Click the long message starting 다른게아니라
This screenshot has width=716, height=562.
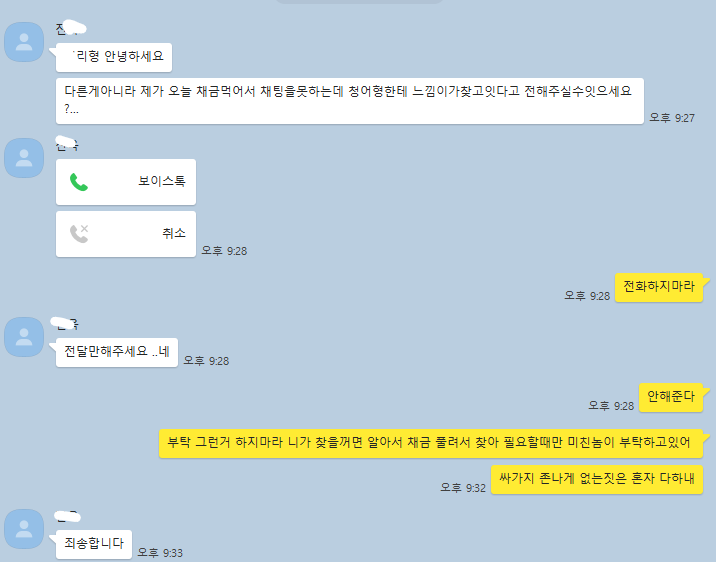click(350, 101)
